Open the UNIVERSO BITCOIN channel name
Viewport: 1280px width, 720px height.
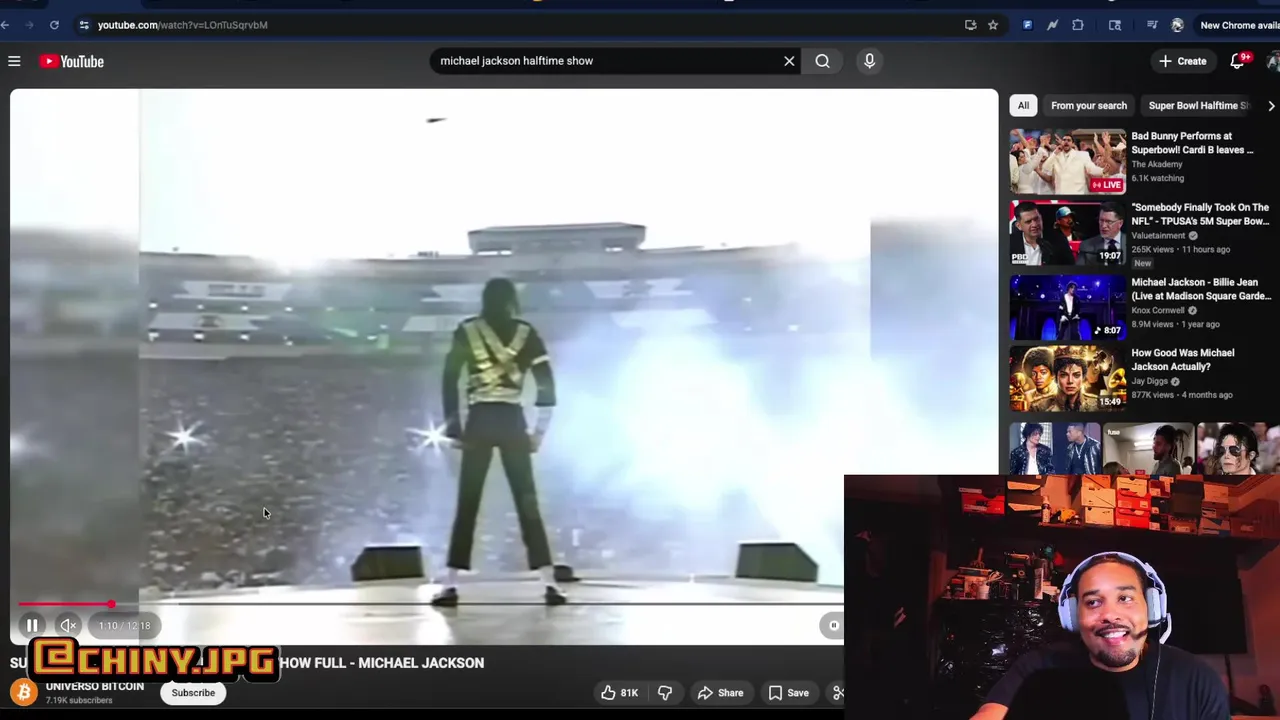95,687
